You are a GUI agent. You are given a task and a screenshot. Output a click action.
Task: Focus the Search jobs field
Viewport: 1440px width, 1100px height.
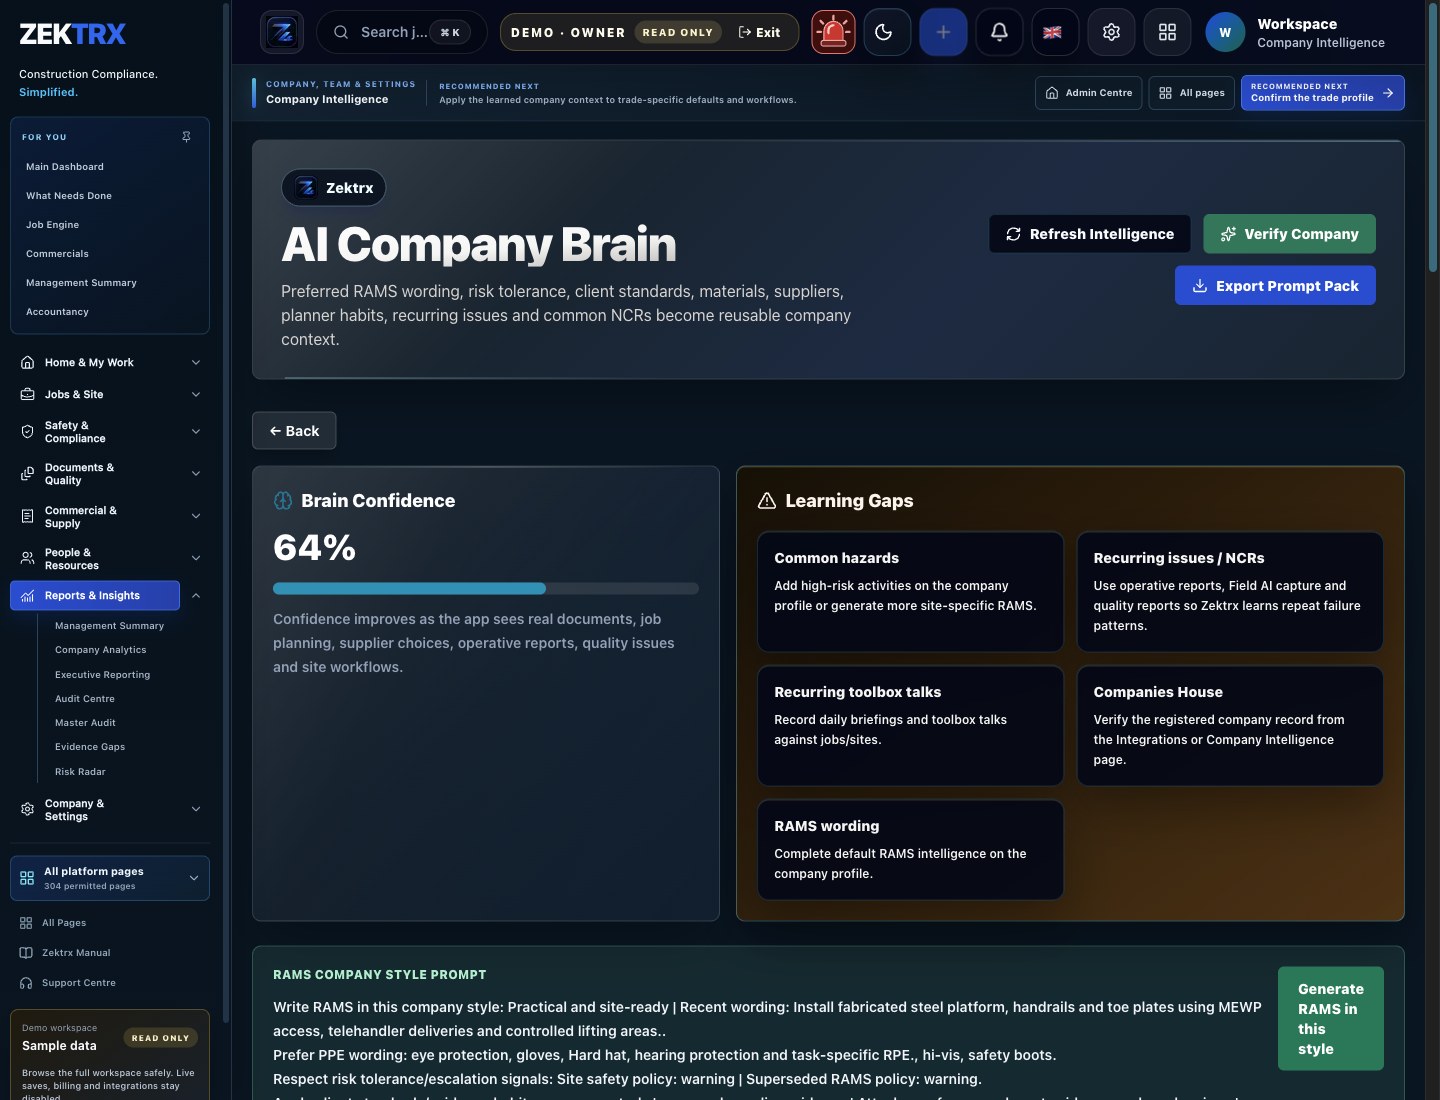(x=401, y=32)
